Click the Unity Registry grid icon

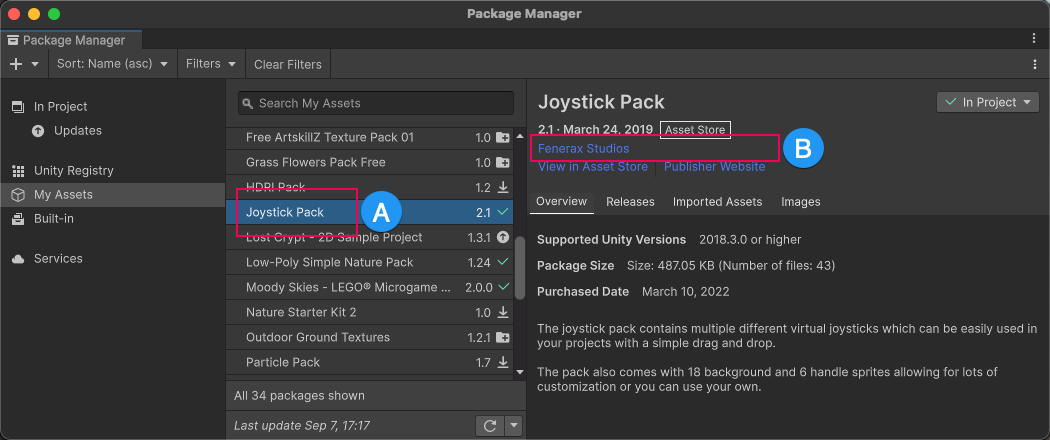point(18,171)
